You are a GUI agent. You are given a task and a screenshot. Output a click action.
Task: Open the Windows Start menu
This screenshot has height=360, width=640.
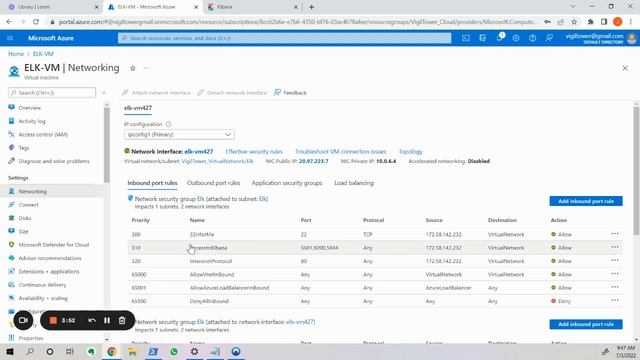click(x=10, y=351)
